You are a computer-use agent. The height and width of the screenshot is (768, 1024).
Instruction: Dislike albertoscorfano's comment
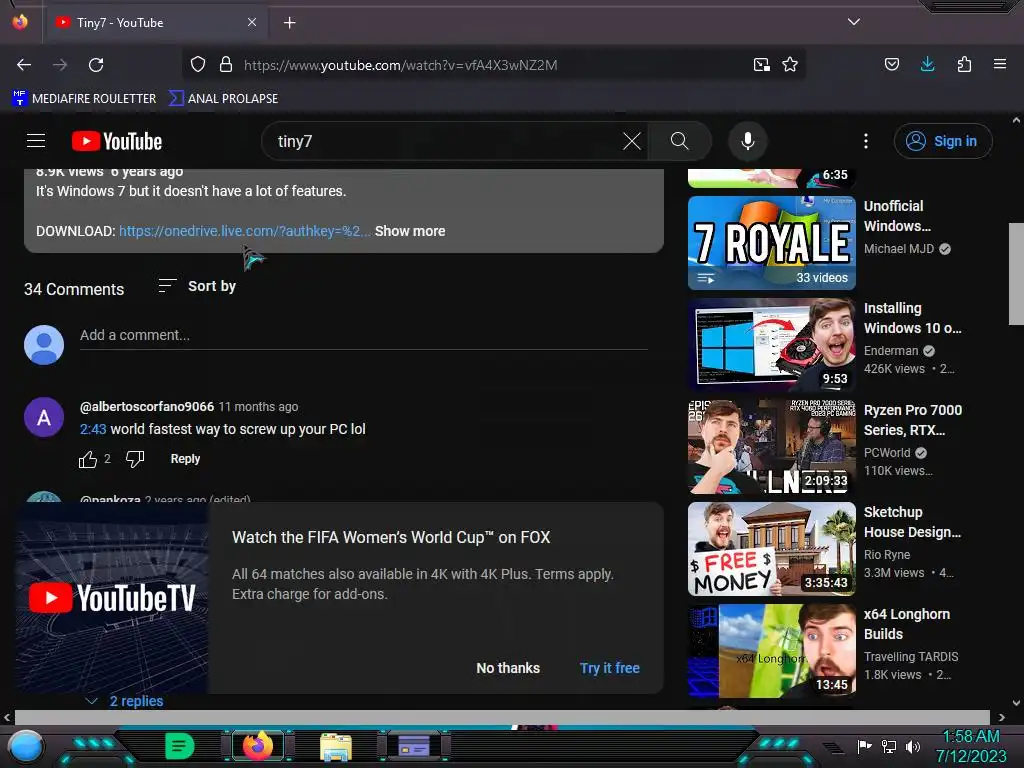(135, 459)
